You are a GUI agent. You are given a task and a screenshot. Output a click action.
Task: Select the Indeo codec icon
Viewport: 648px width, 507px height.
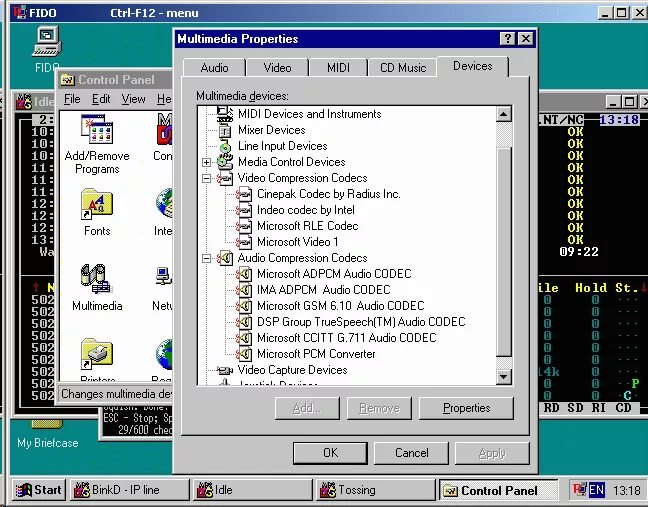(x=244, y=210)
